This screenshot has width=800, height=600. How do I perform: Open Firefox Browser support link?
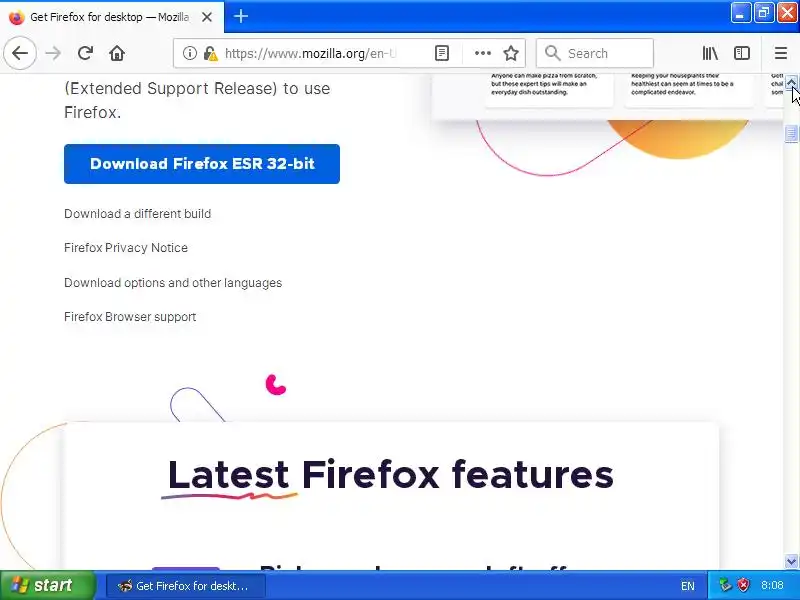130,317
